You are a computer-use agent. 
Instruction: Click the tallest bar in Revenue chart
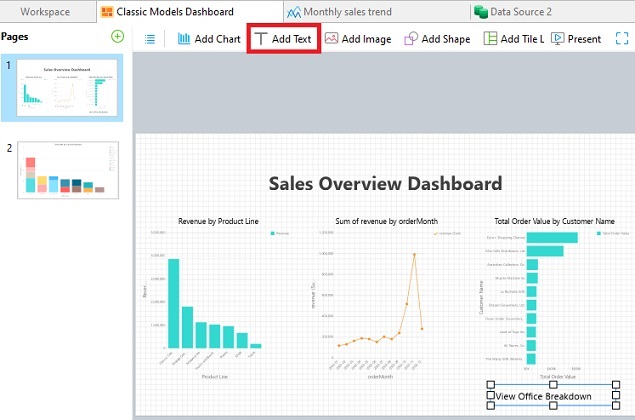coord(174,303)
